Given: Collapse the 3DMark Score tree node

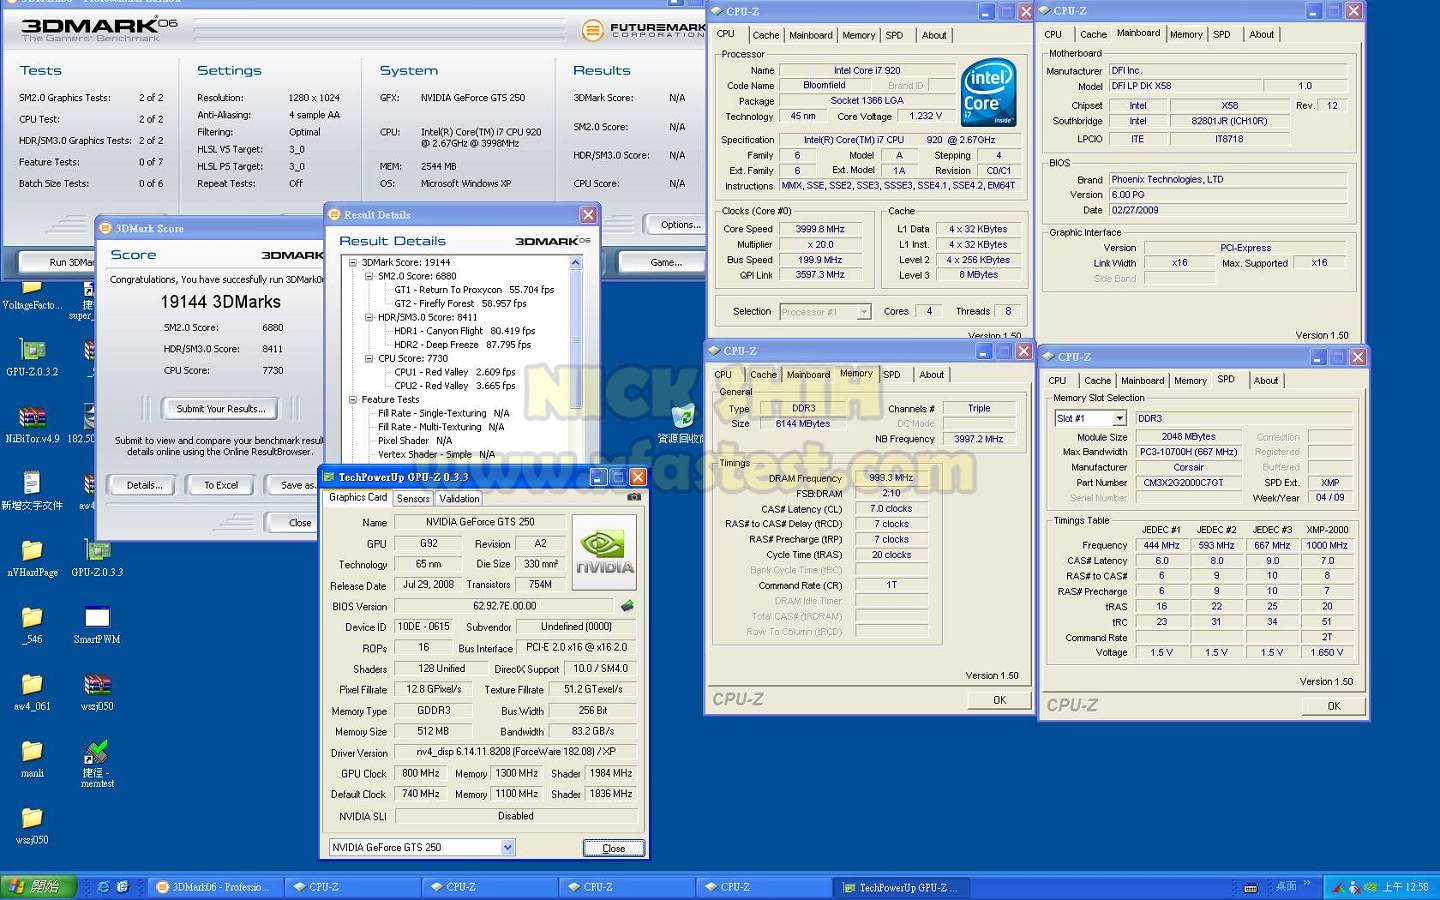Looking at the screenshot, I should click(x=353, y=263).
